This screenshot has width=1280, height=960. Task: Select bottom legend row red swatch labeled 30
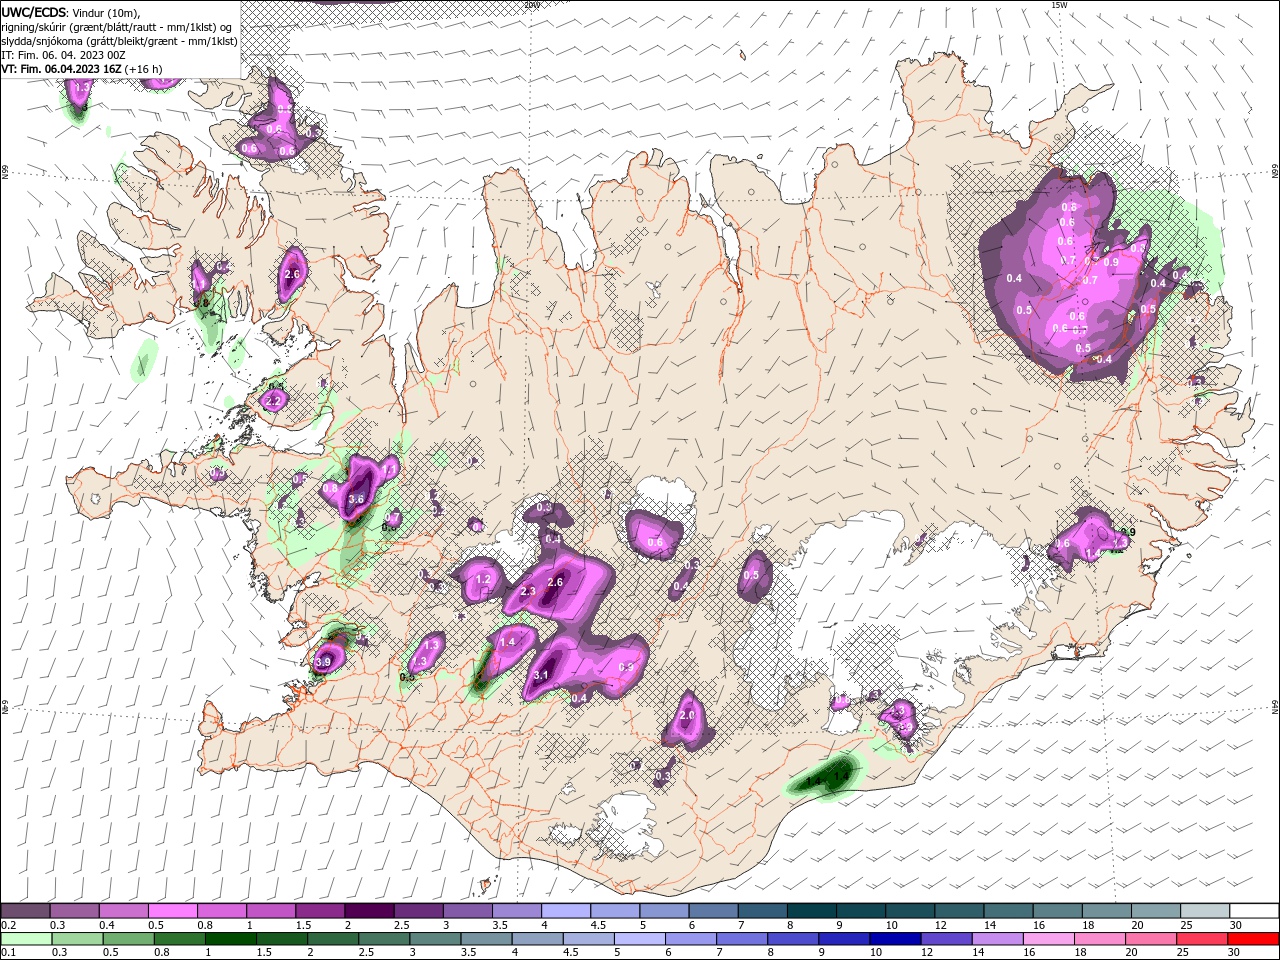pyautogui.click(x=1253, y=939)
